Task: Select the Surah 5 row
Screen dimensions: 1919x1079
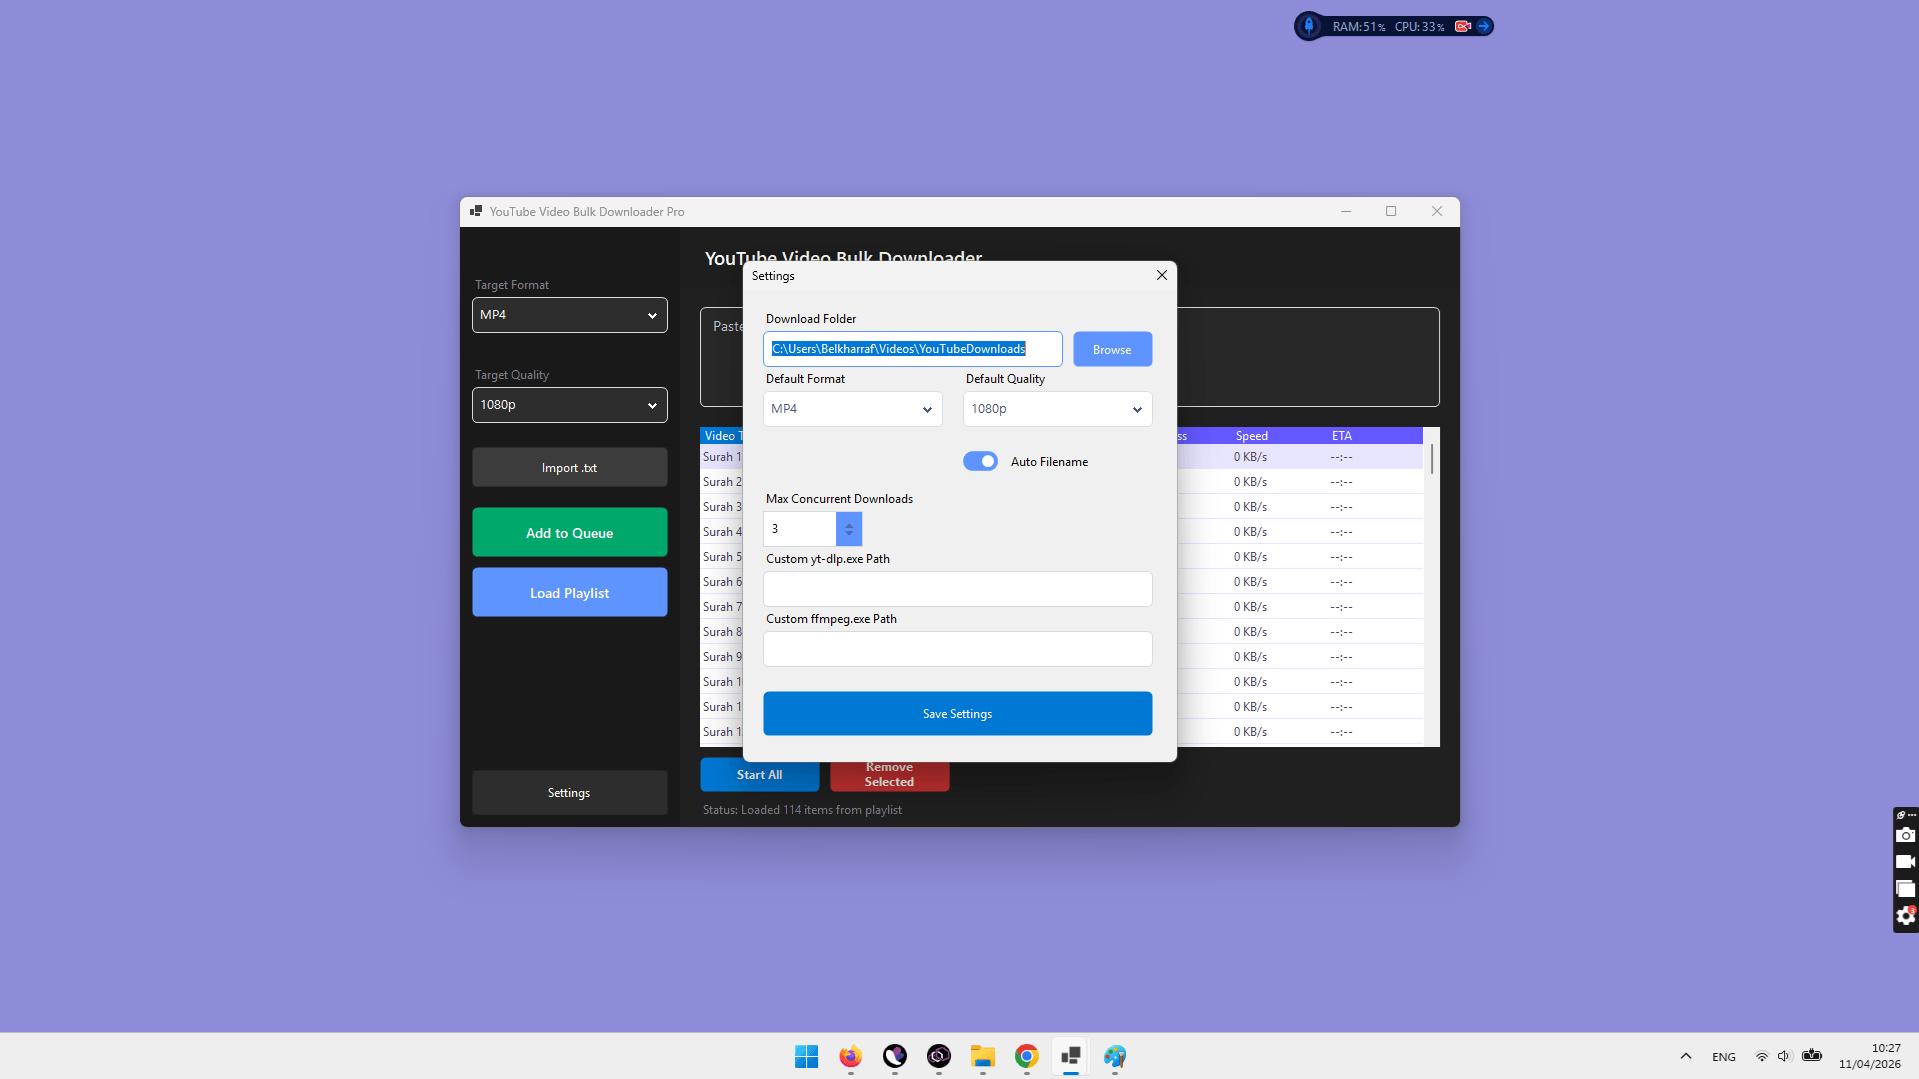Action: [x=722, y=557]
